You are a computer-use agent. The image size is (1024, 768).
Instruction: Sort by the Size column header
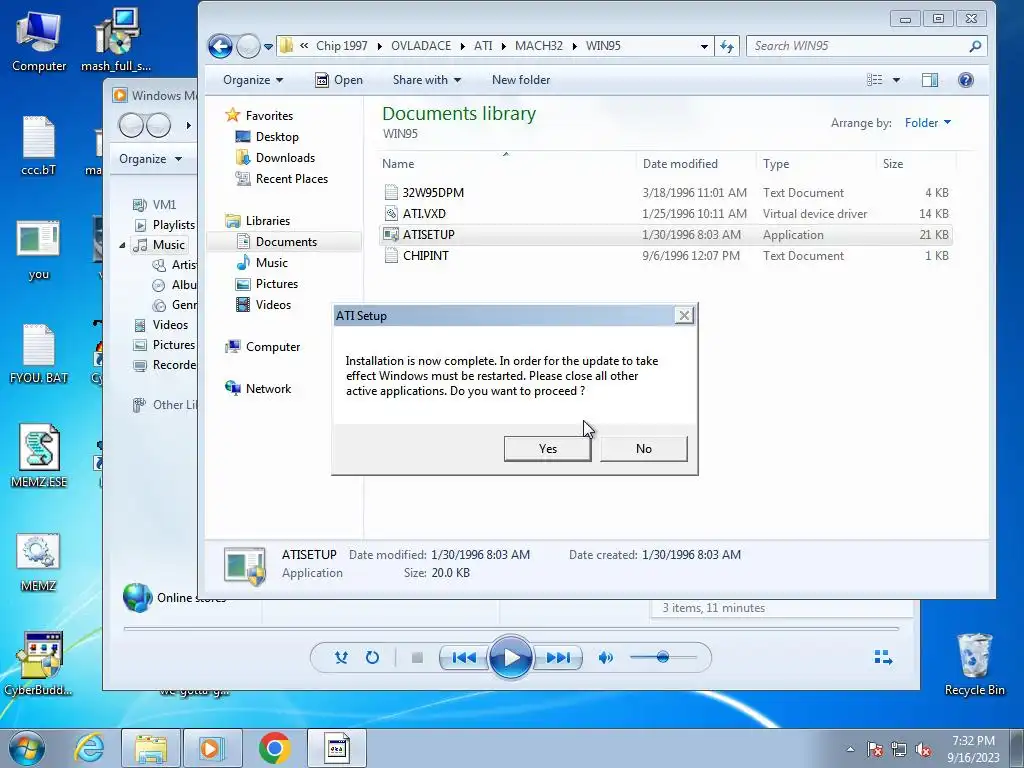[x=916, y=164]
